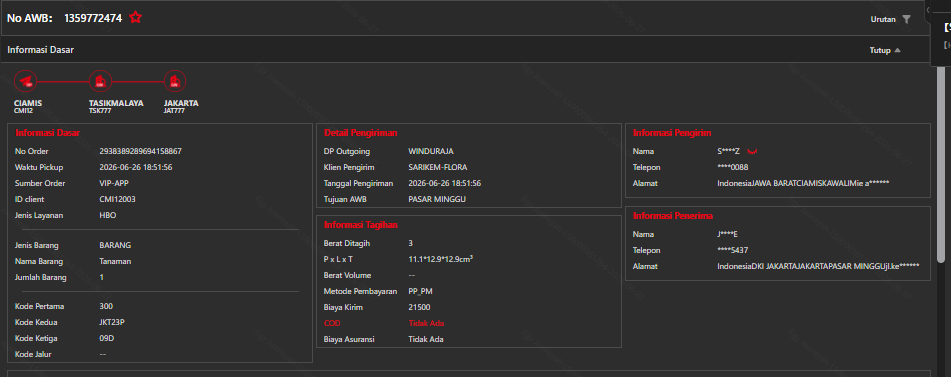951x377 pixels.
Task: Click recipient name J****E
Action: click(728, 234)
